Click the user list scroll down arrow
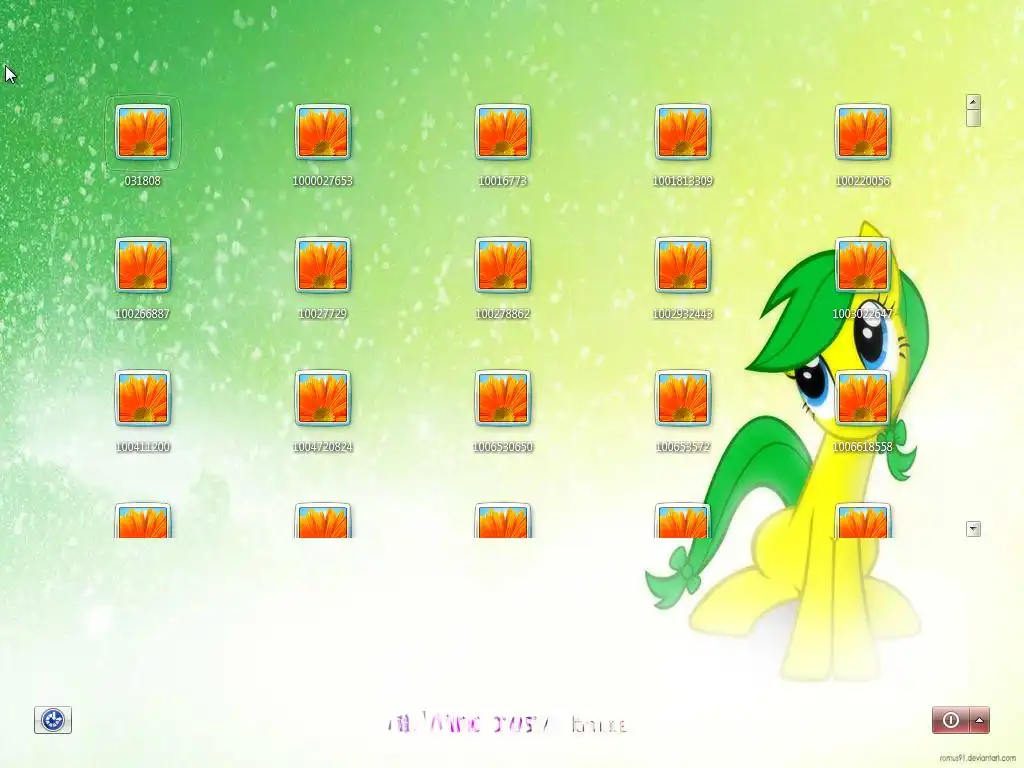 (x=973, y=529)
